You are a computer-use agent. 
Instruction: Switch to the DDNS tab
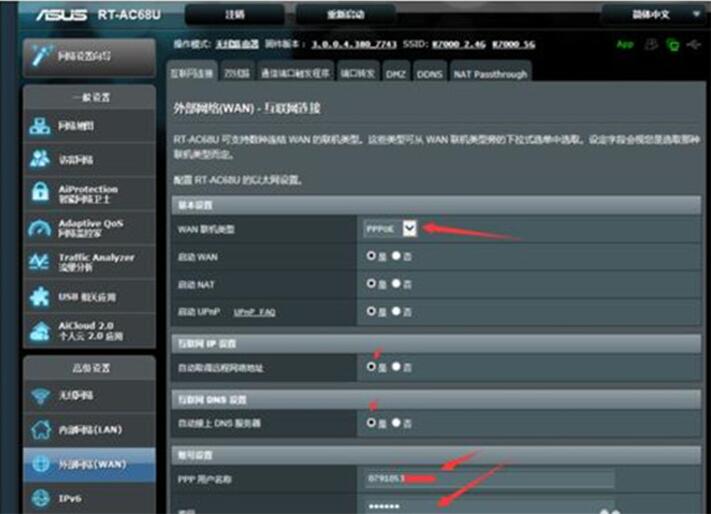pyautogui.click(x=429, y=73)
